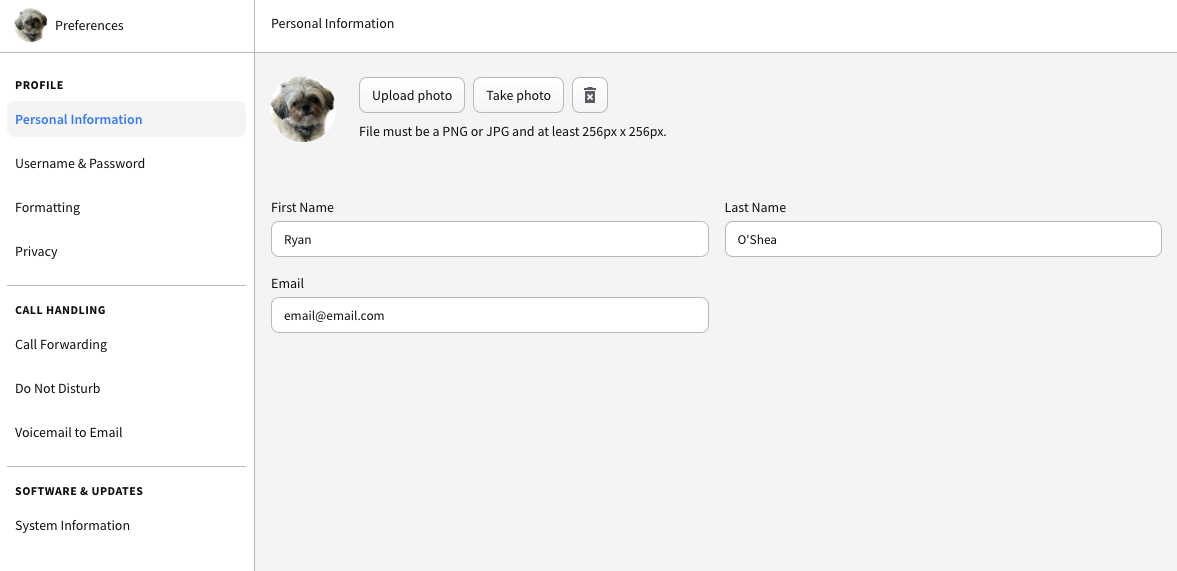Click the Last Name field containing O'Shea

tap(943, 239)
